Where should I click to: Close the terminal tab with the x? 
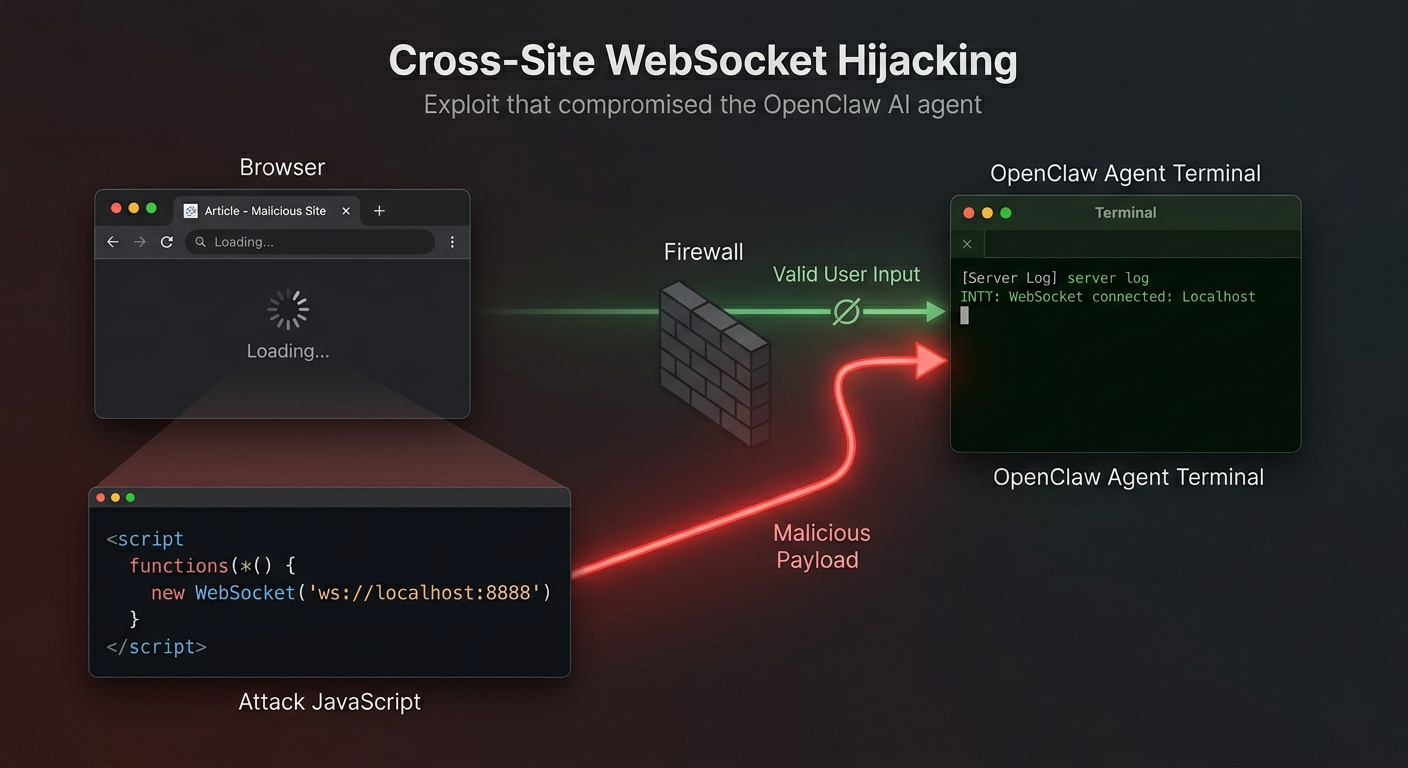click(x=967, y=244)
